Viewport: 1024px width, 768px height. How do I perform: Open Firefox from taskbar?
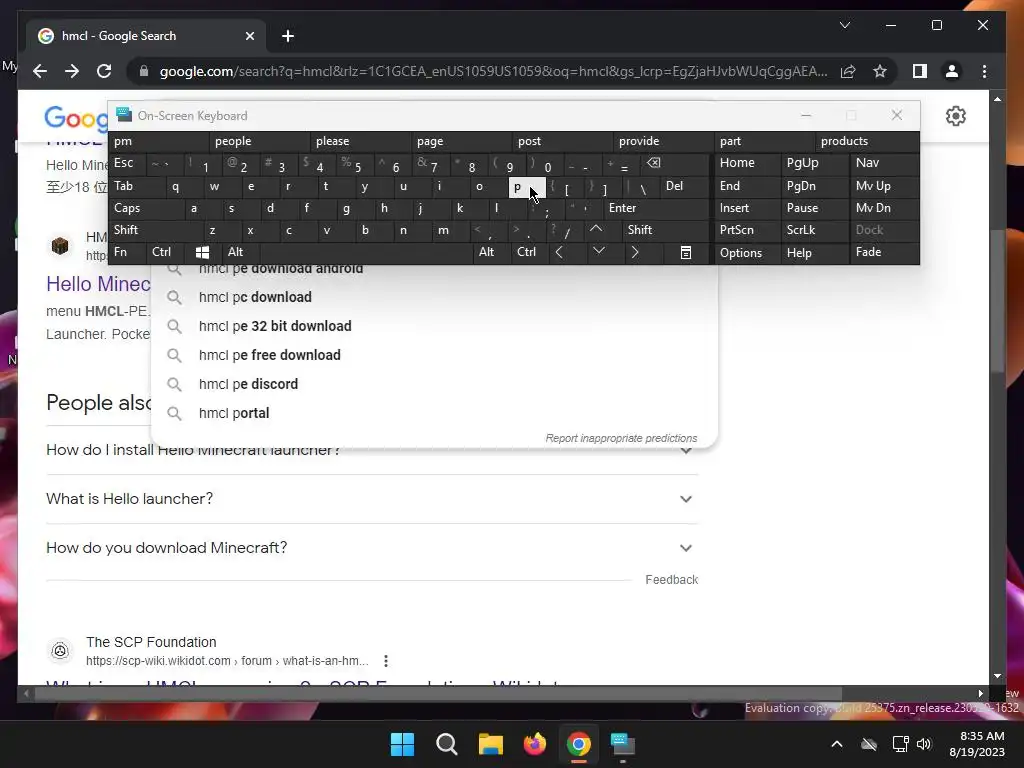coord(535,744)
